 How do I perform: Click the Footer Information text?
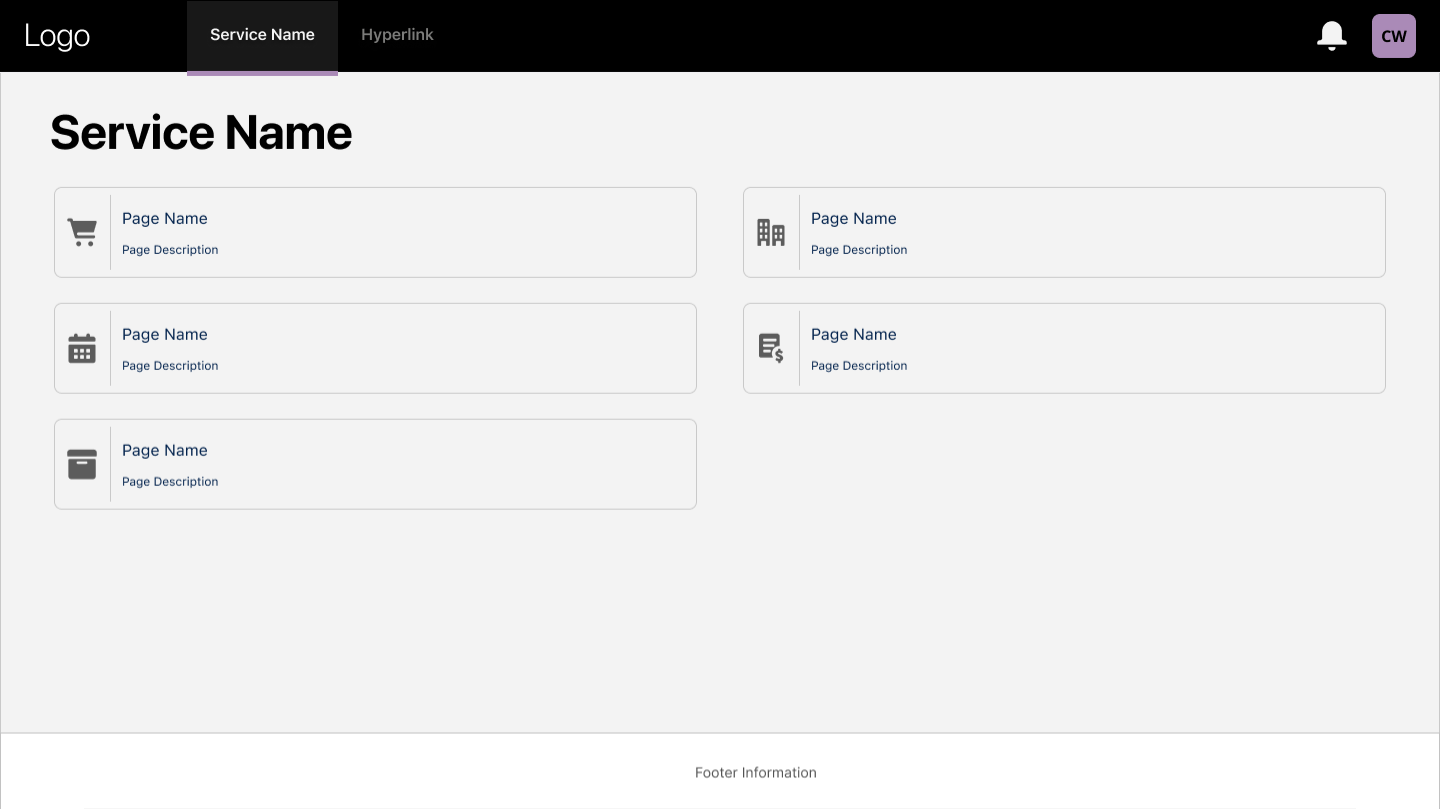click(x=756, y=773)
